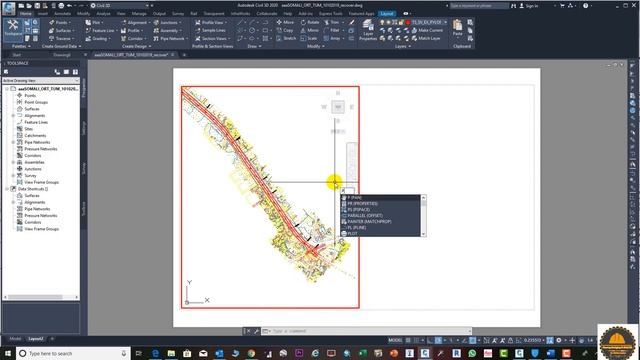The height and width of the screenshot is (360, 640).
Task: Click the red layer color swatch
Action: pyautogui.click(x=407, y=22)
